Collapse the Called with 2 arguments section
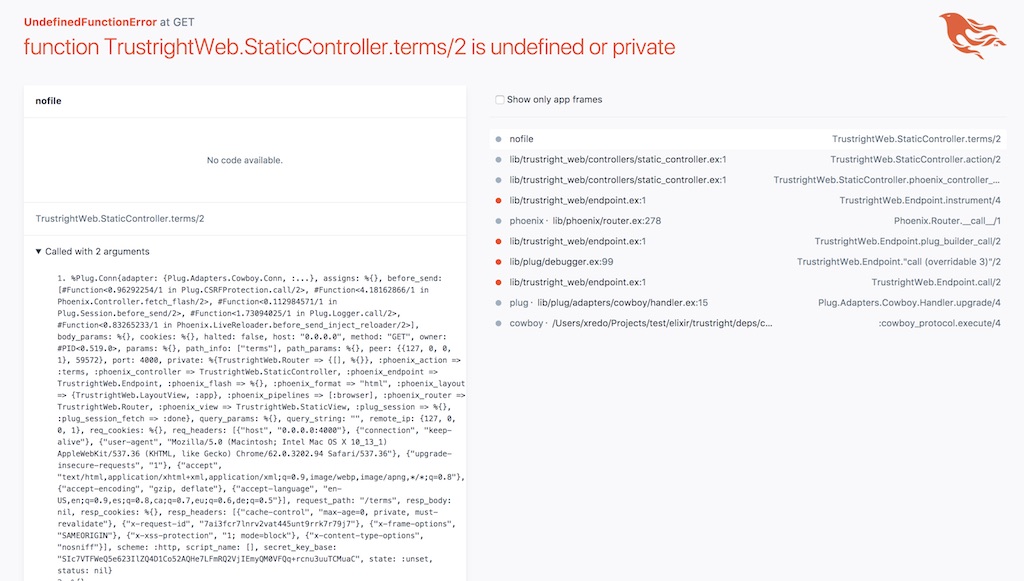Viewport: 1024px width, 581px height. 92,251
